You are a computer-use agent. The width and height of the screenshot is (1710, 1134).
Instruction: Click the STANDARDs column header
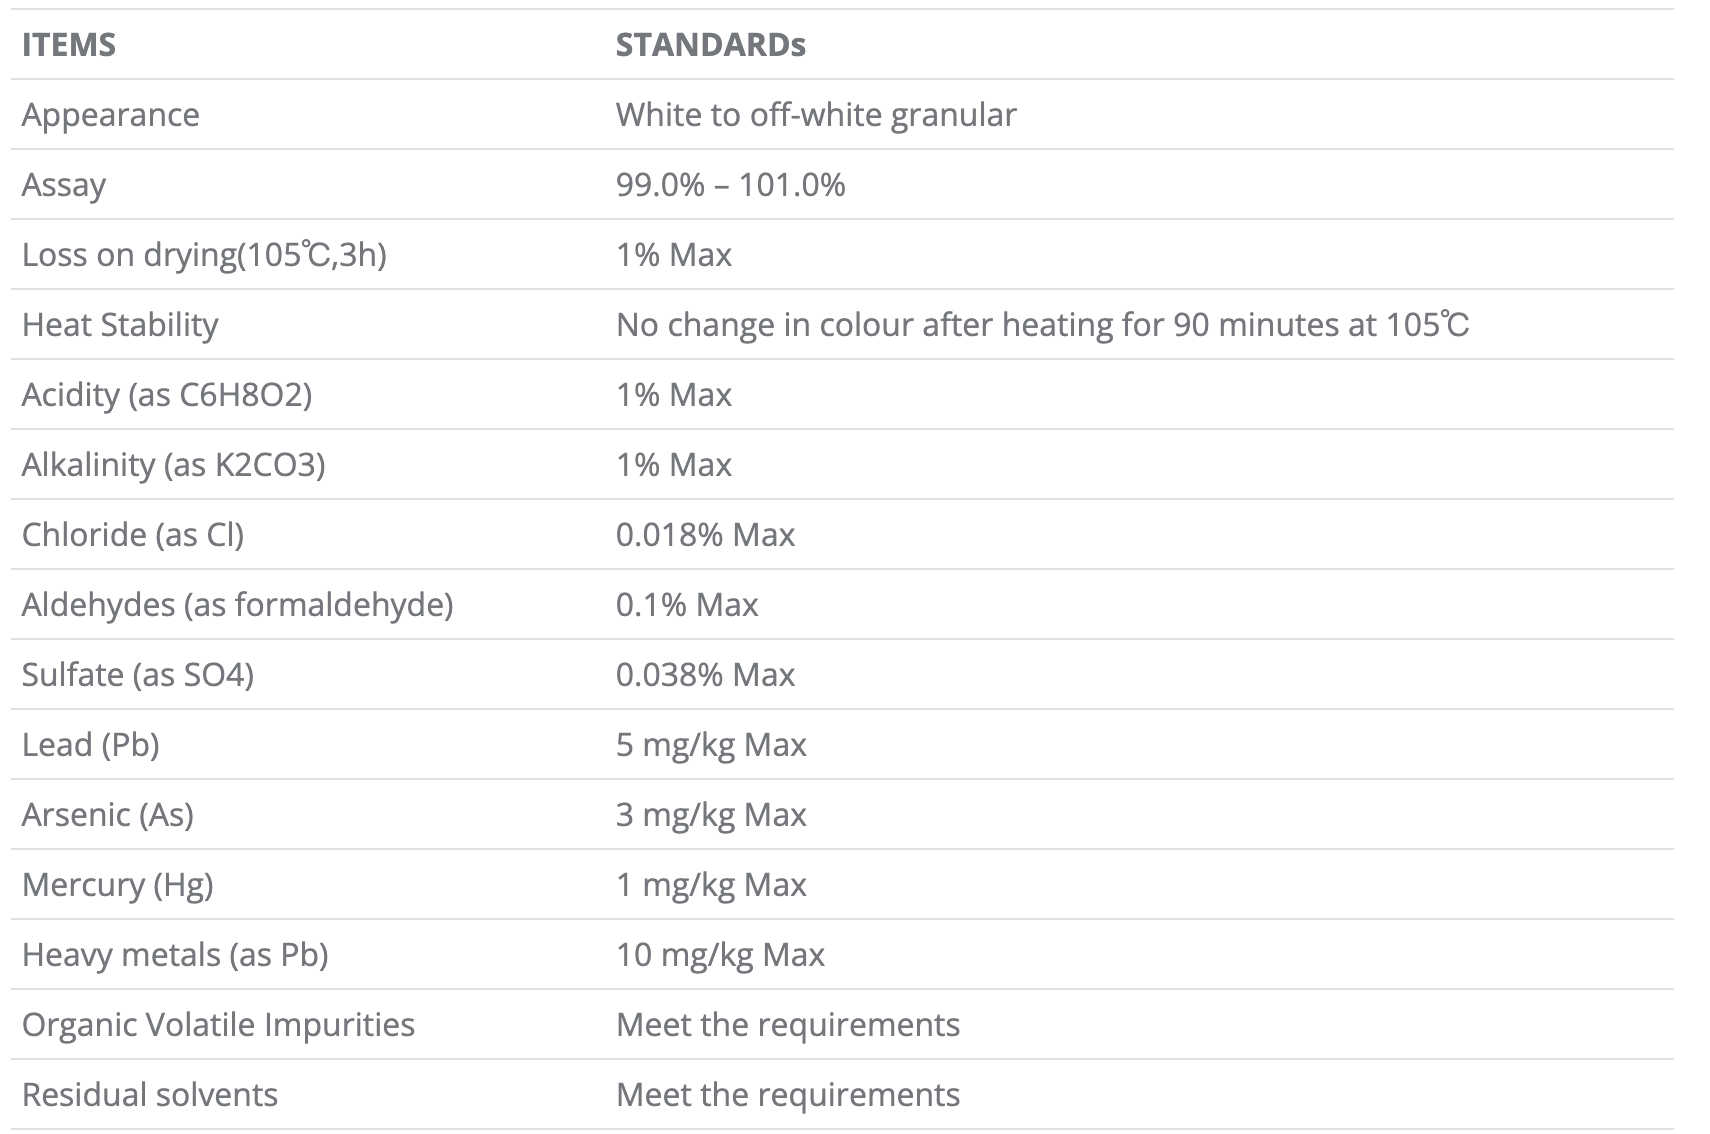point(710,45)
